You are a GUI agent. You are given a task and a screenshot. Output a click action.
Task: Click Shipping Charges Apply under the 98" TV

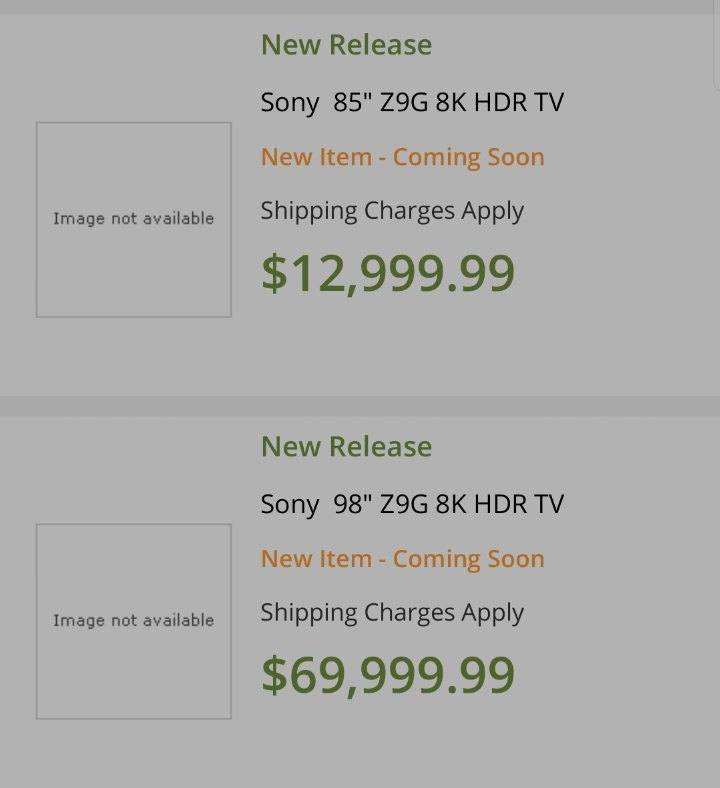click(x=392, y=613)
